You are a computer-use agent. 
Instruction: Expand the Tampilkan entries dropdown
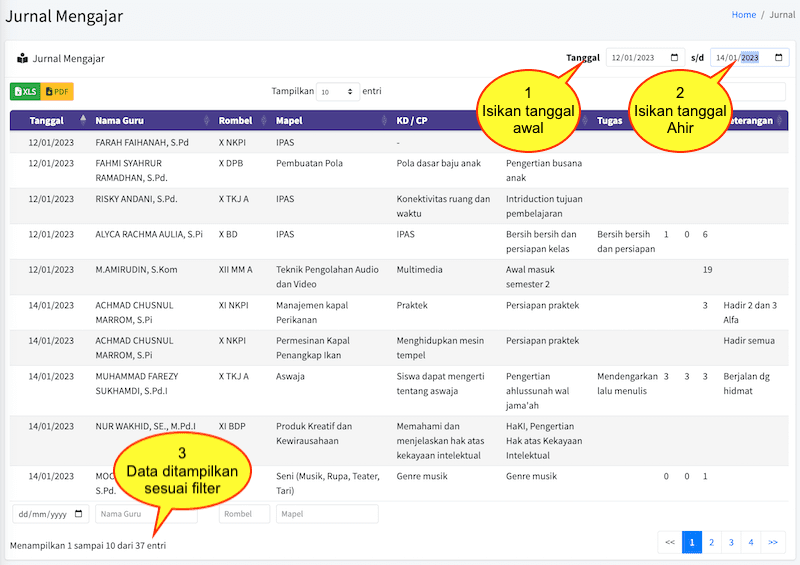pos(338,92)
